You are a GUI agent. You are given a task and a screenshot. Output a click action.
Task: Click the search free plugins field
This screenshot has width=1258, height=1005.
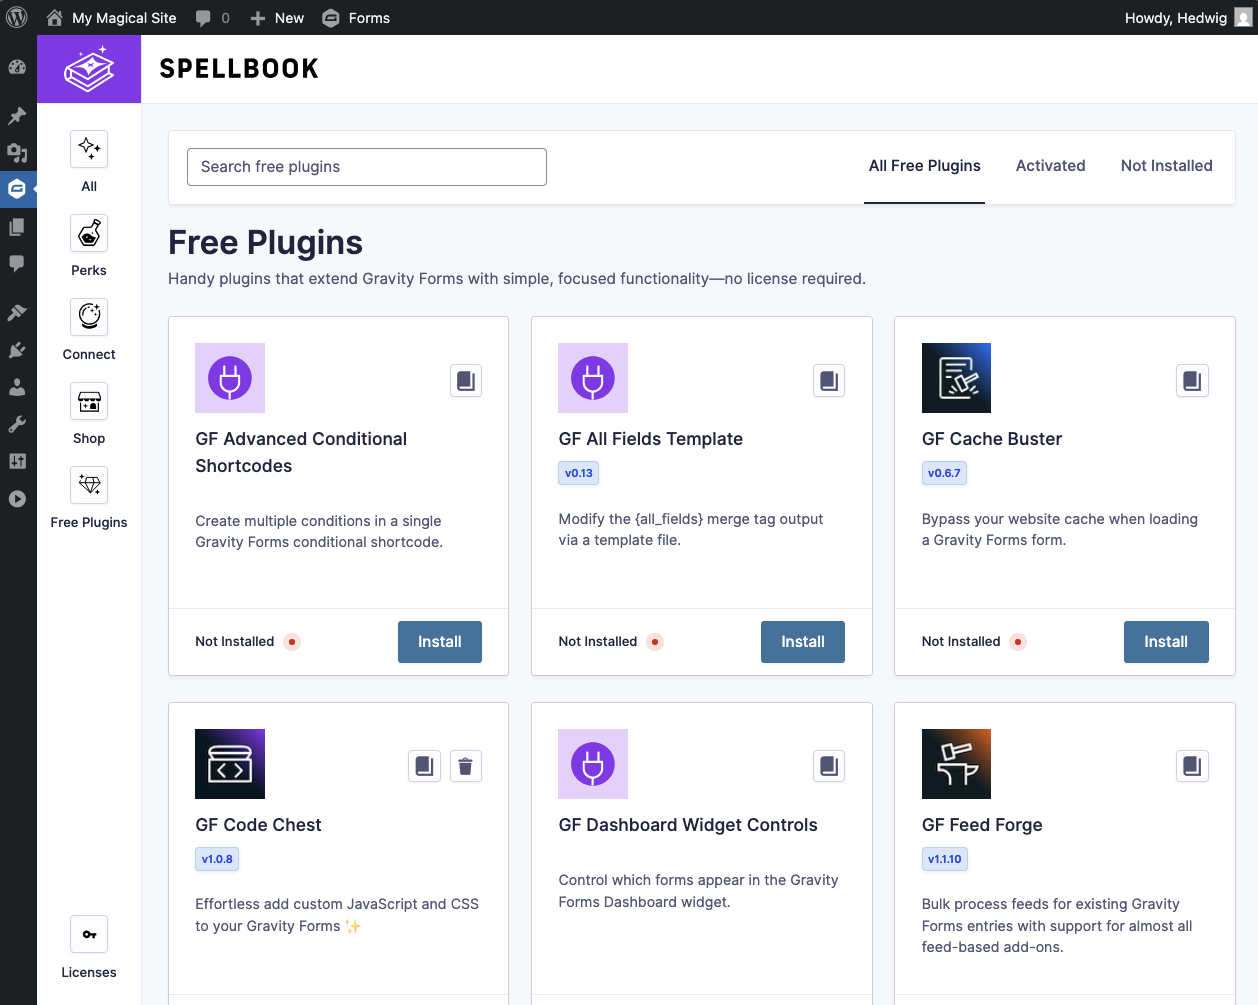[x=366, y=166]
